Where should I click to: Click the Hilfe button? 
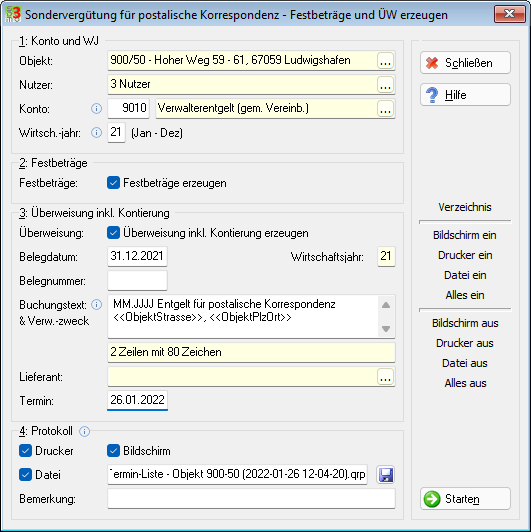[465, 95]
